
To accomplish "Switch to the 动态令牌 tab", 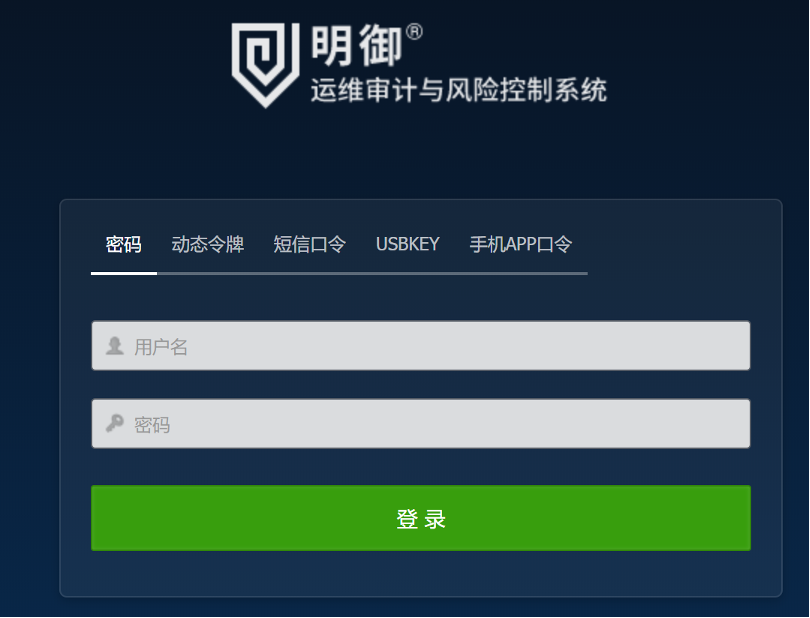I will coord(208,244).
